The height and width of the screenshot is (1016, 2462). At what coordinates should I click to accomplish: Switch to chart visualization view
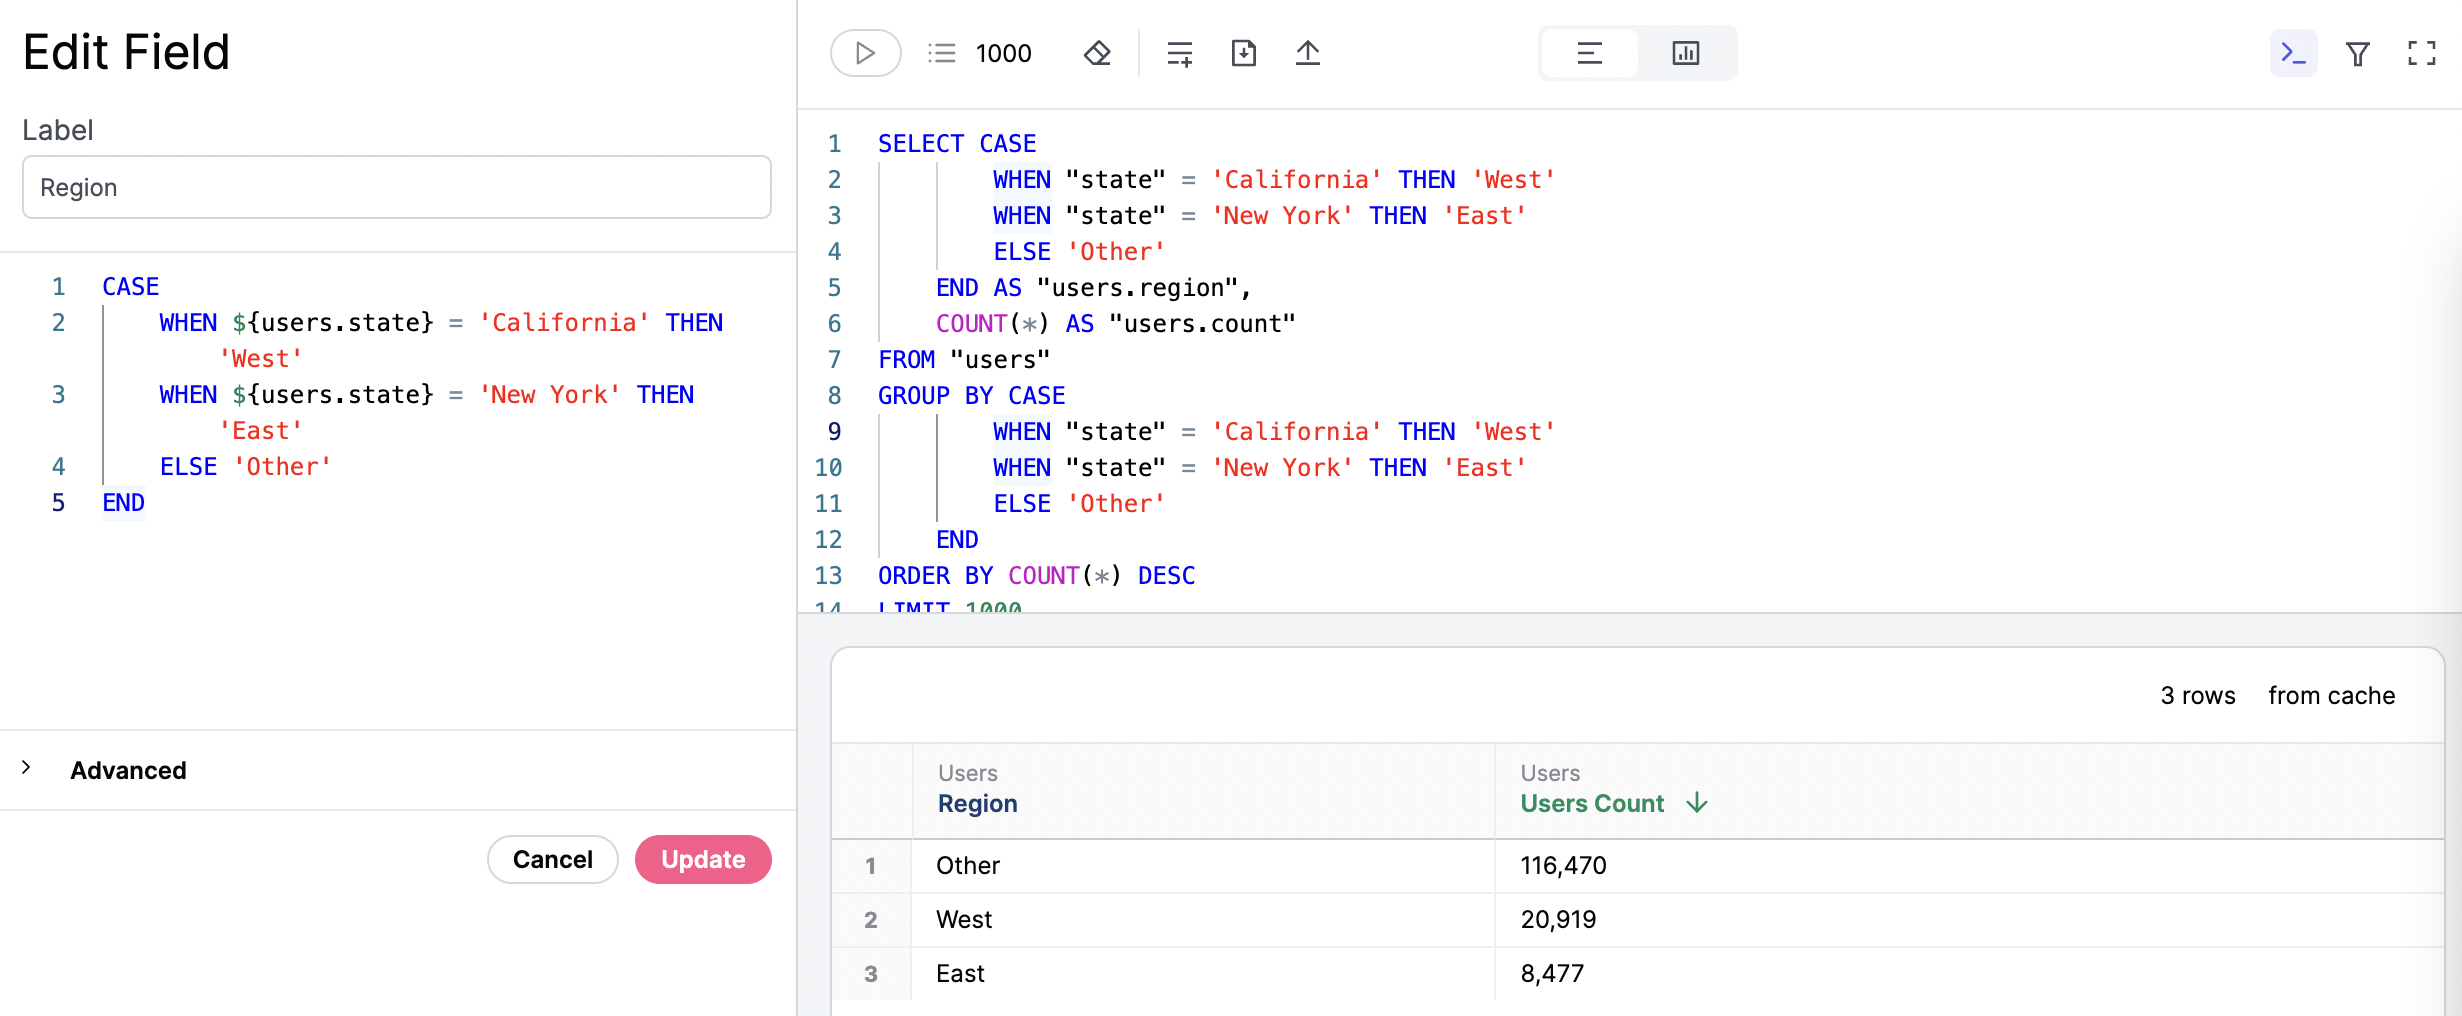(1685, 53)
